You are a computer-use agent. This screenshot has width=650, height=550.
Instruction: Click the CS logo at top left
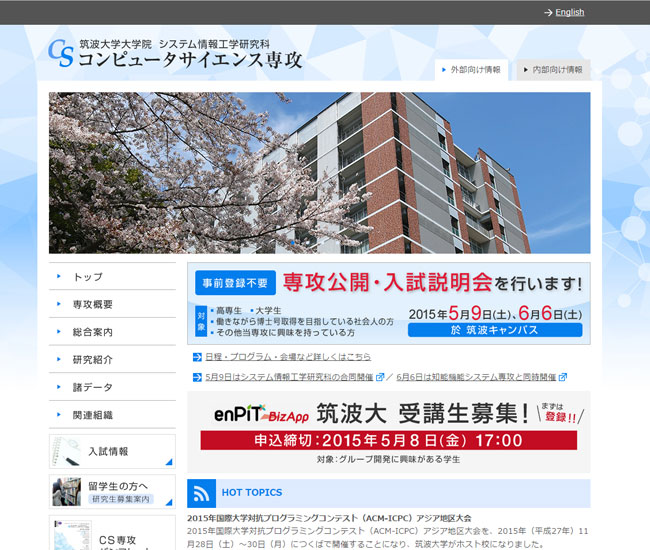61,53
